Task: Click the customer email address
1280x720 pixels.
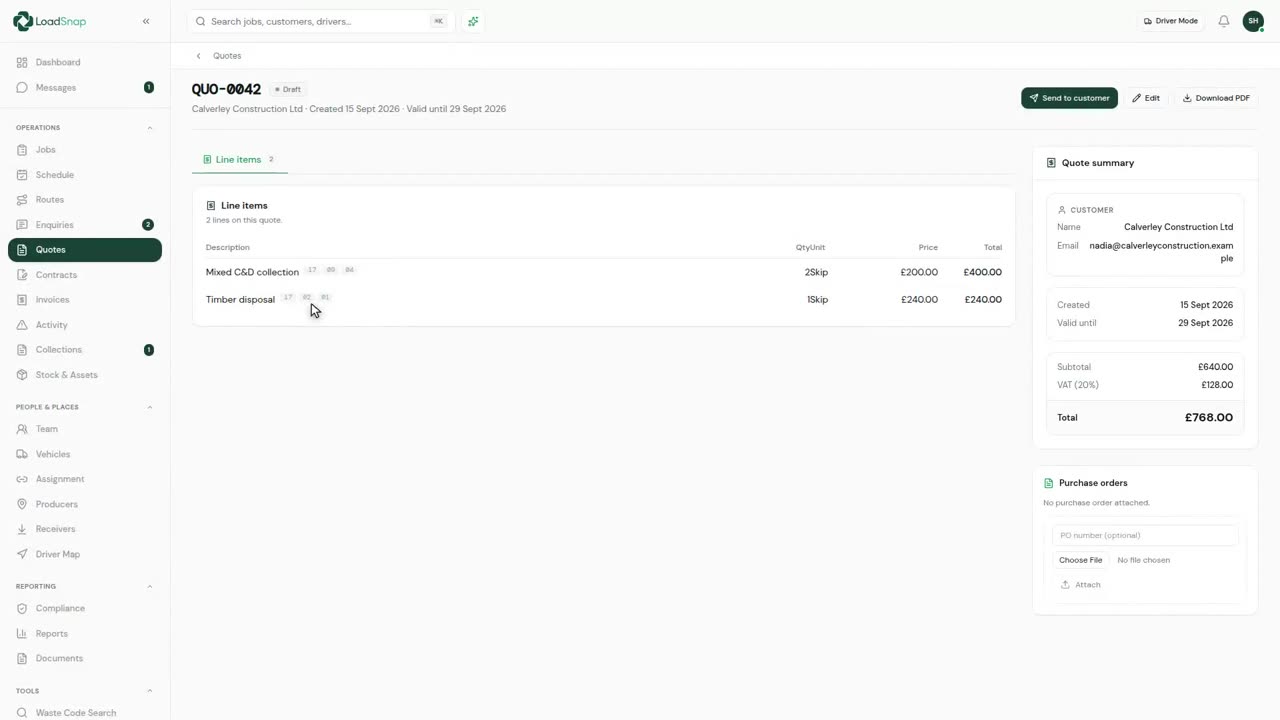Action: tap(1161, 252)
